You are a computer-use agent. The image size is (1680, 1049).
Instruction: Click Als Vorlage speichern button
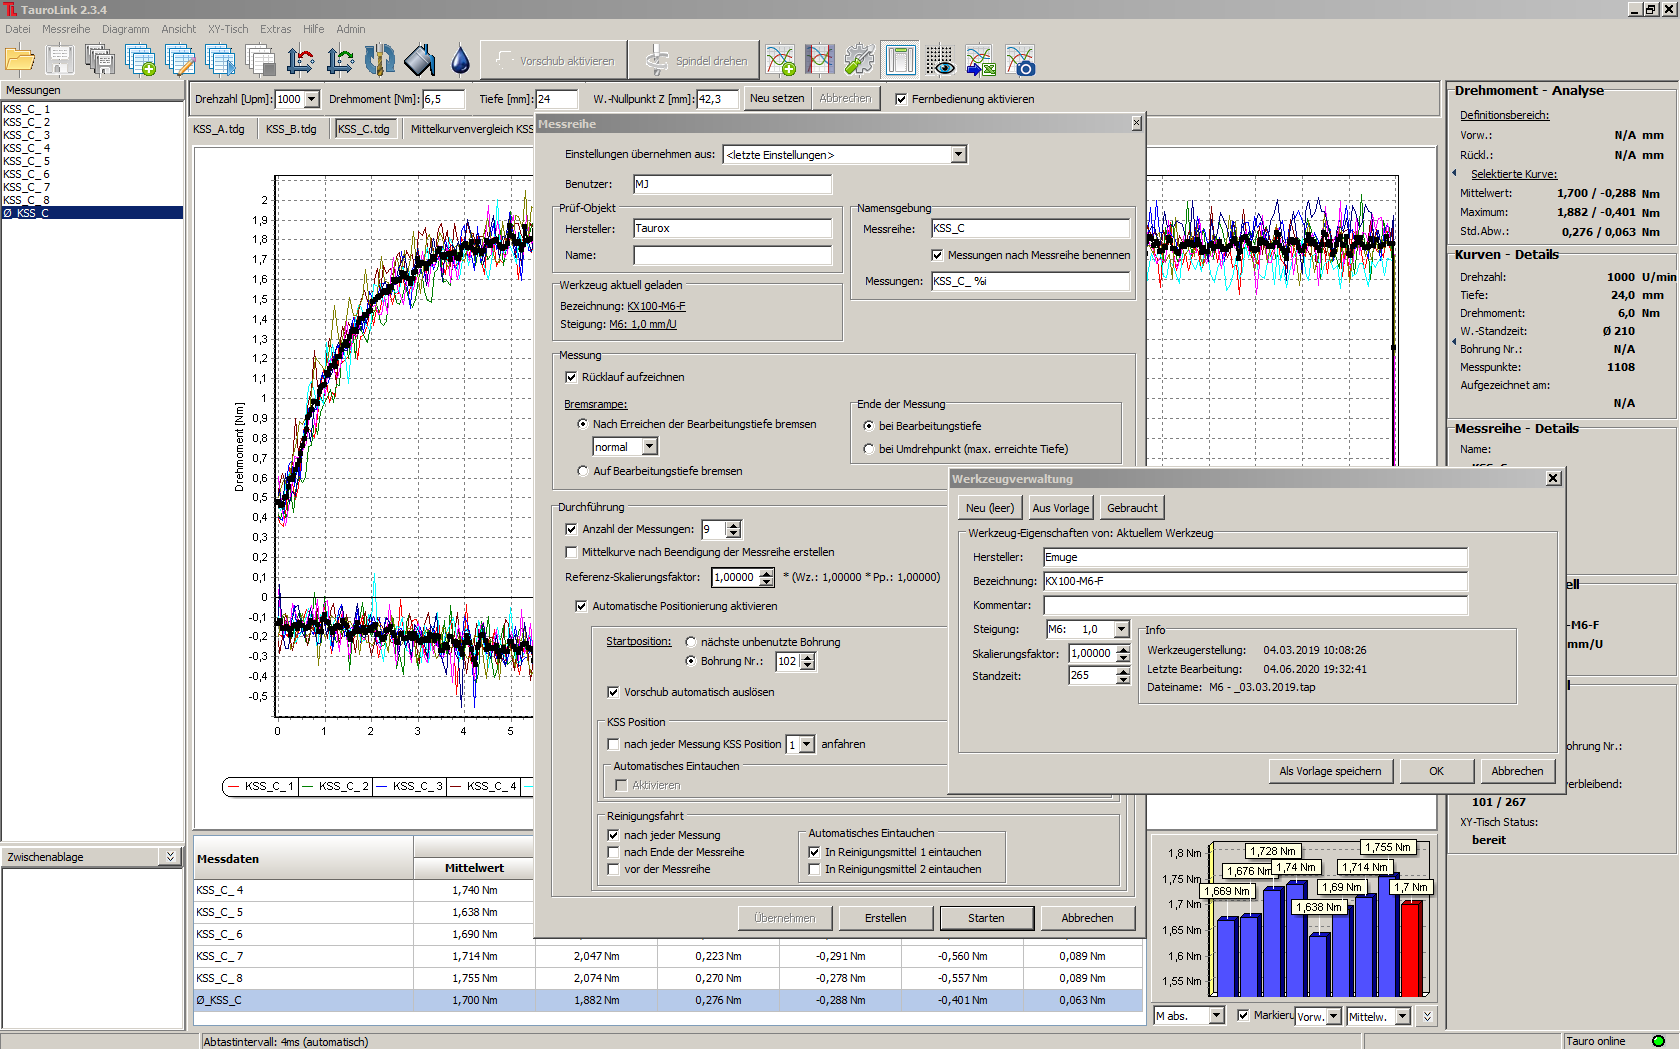coord(1330,771)
